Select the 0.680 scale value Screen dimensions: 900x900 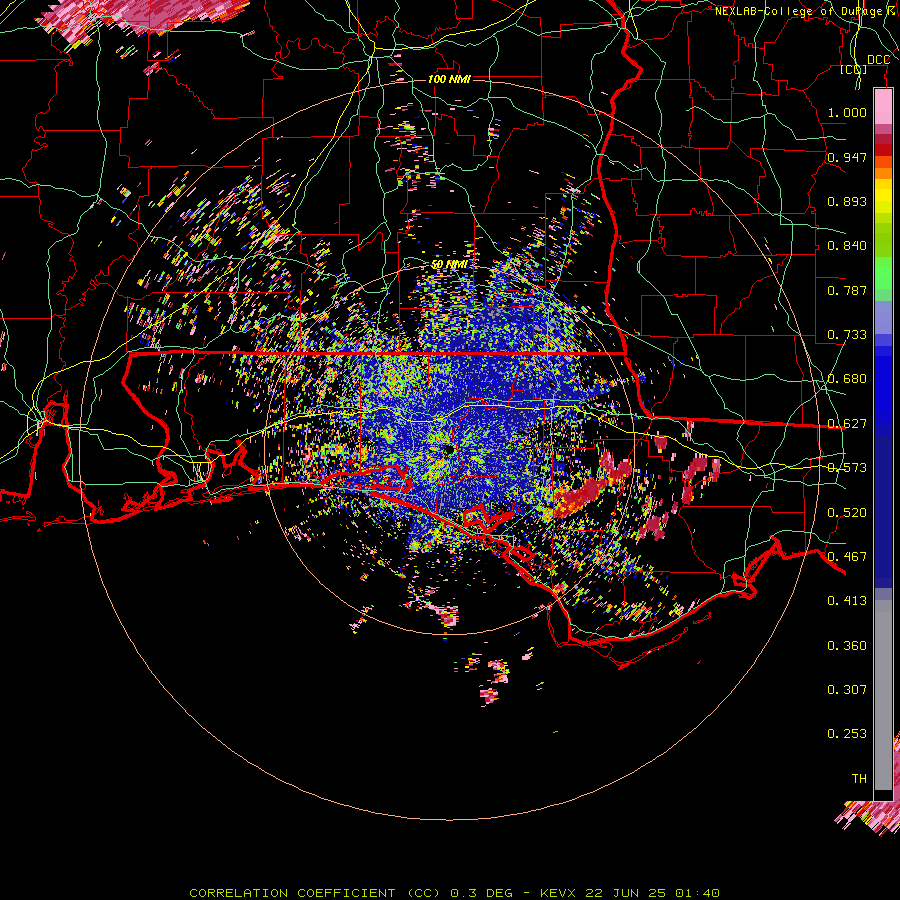coord(847,378)
